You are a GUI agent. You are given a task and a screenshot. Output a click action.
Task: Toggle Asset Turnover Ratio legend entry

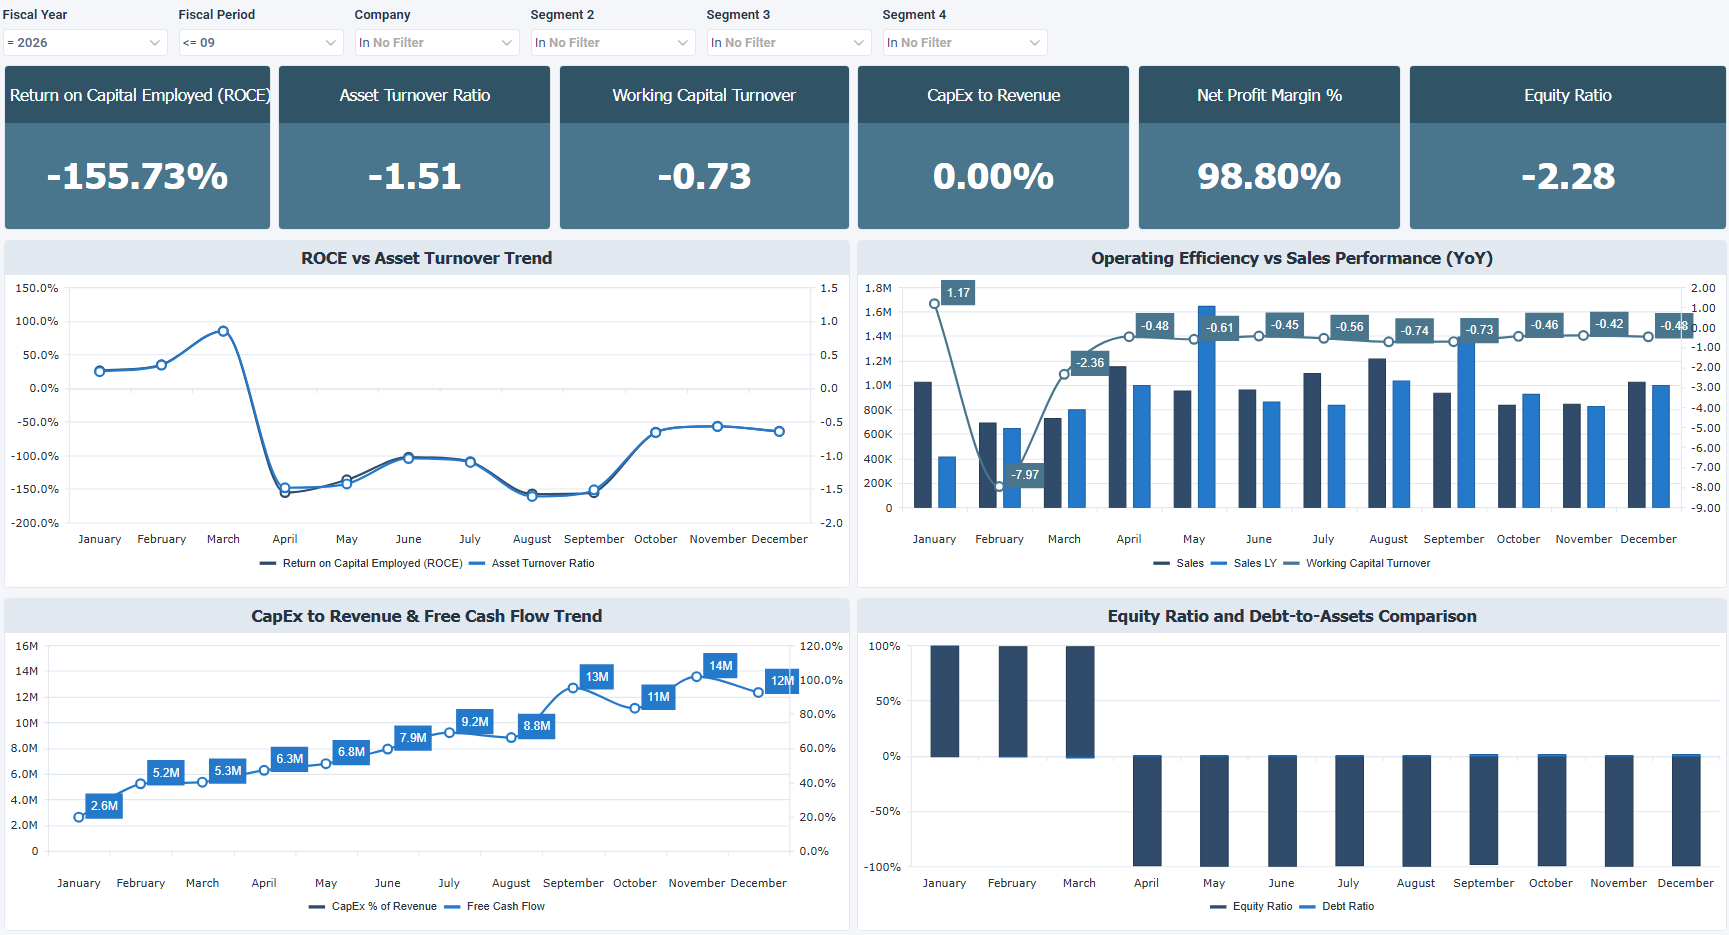pyautogui.click(x=532, y=564)
